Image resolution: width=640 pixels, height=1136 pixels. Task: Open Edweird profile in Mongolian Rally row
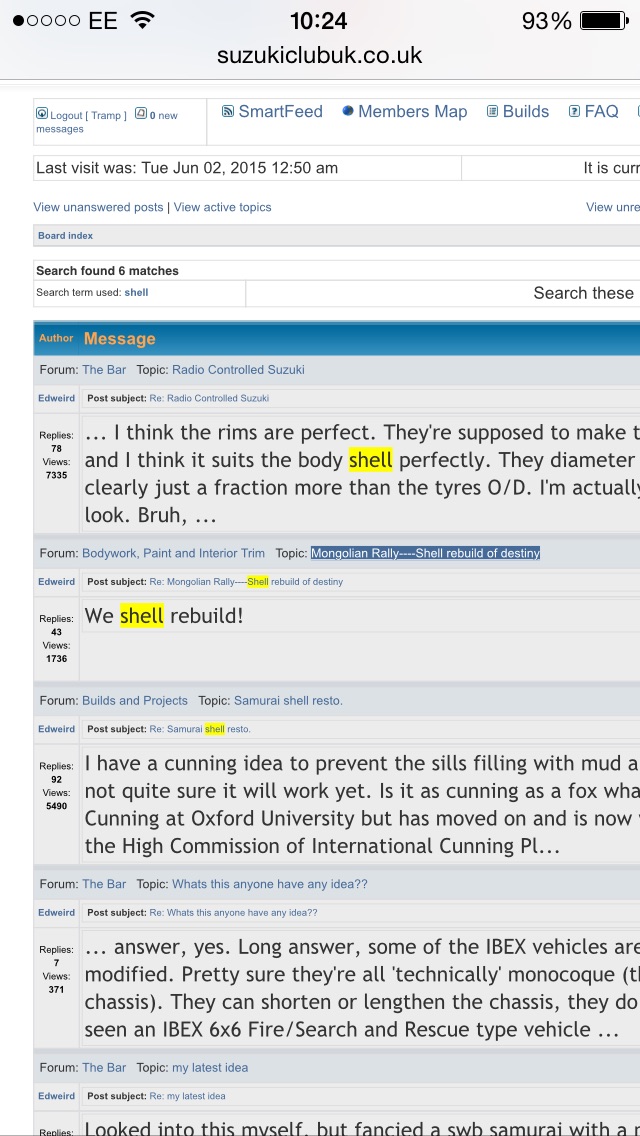[57, 582]
